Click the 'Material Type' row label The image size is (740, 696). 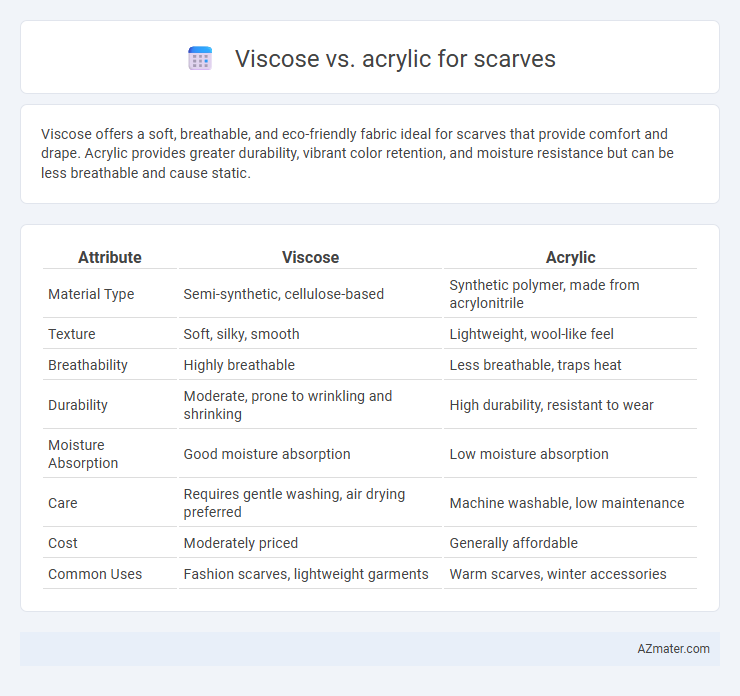[91, 294]
